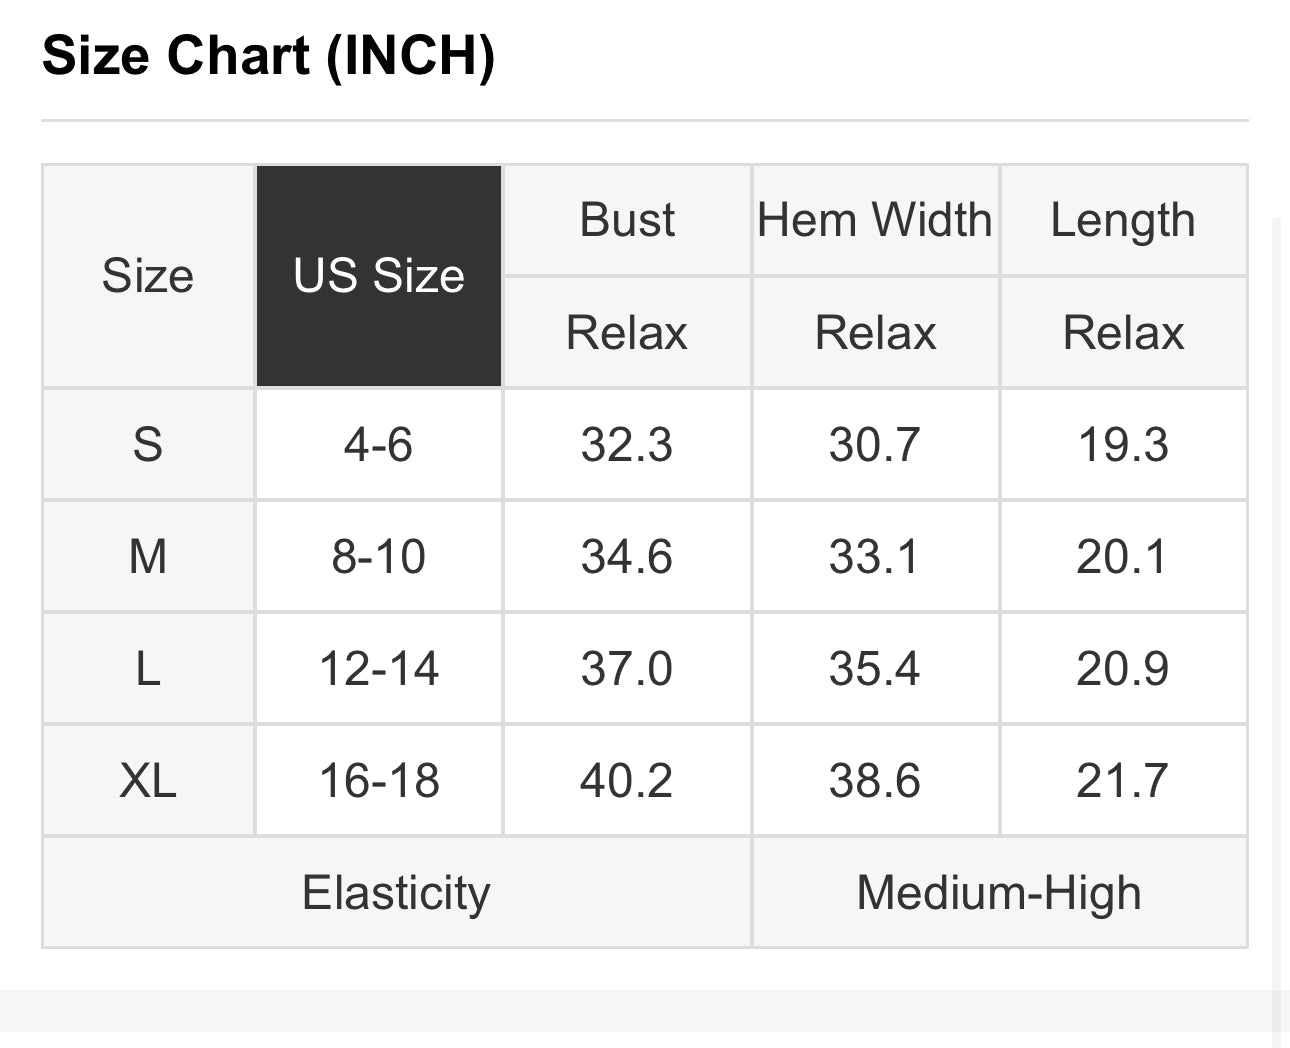Screen dimensions: 1290x1048
Task: Tap the Bust column header
Action: (x=627, y=220)
